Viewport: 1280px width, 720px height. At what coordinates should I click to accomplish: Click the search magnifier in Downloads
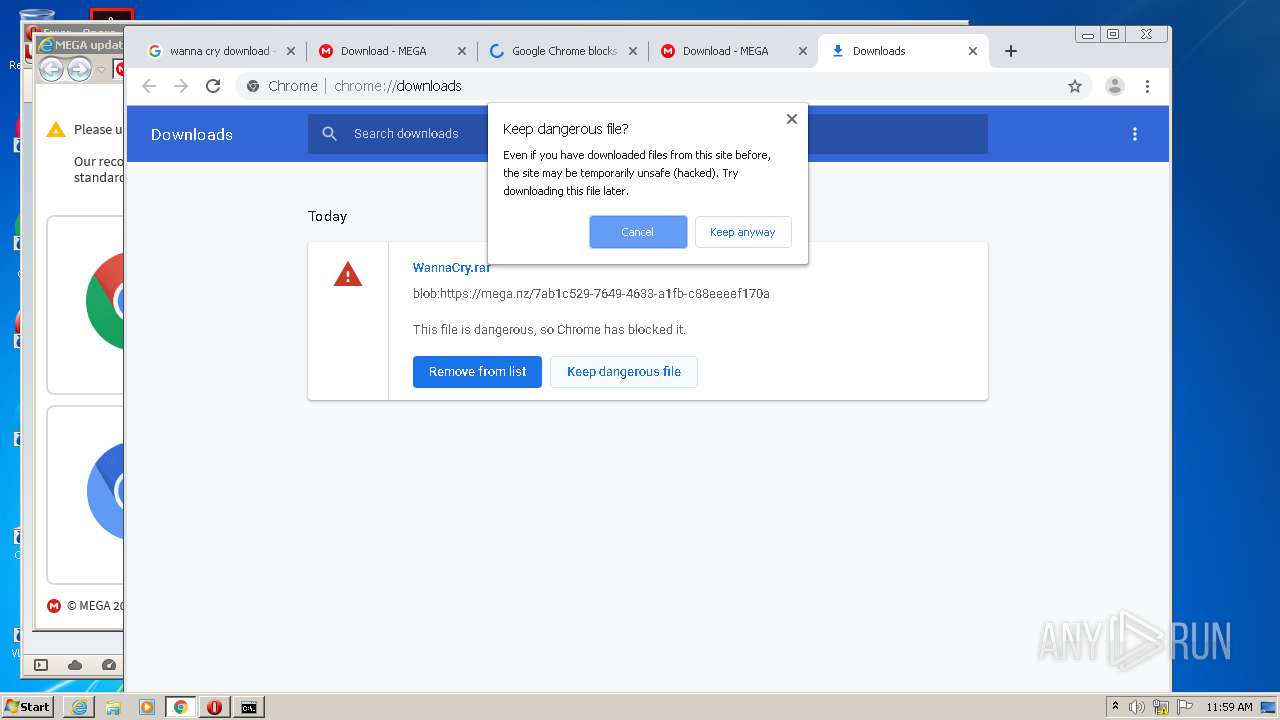point(329,134)
